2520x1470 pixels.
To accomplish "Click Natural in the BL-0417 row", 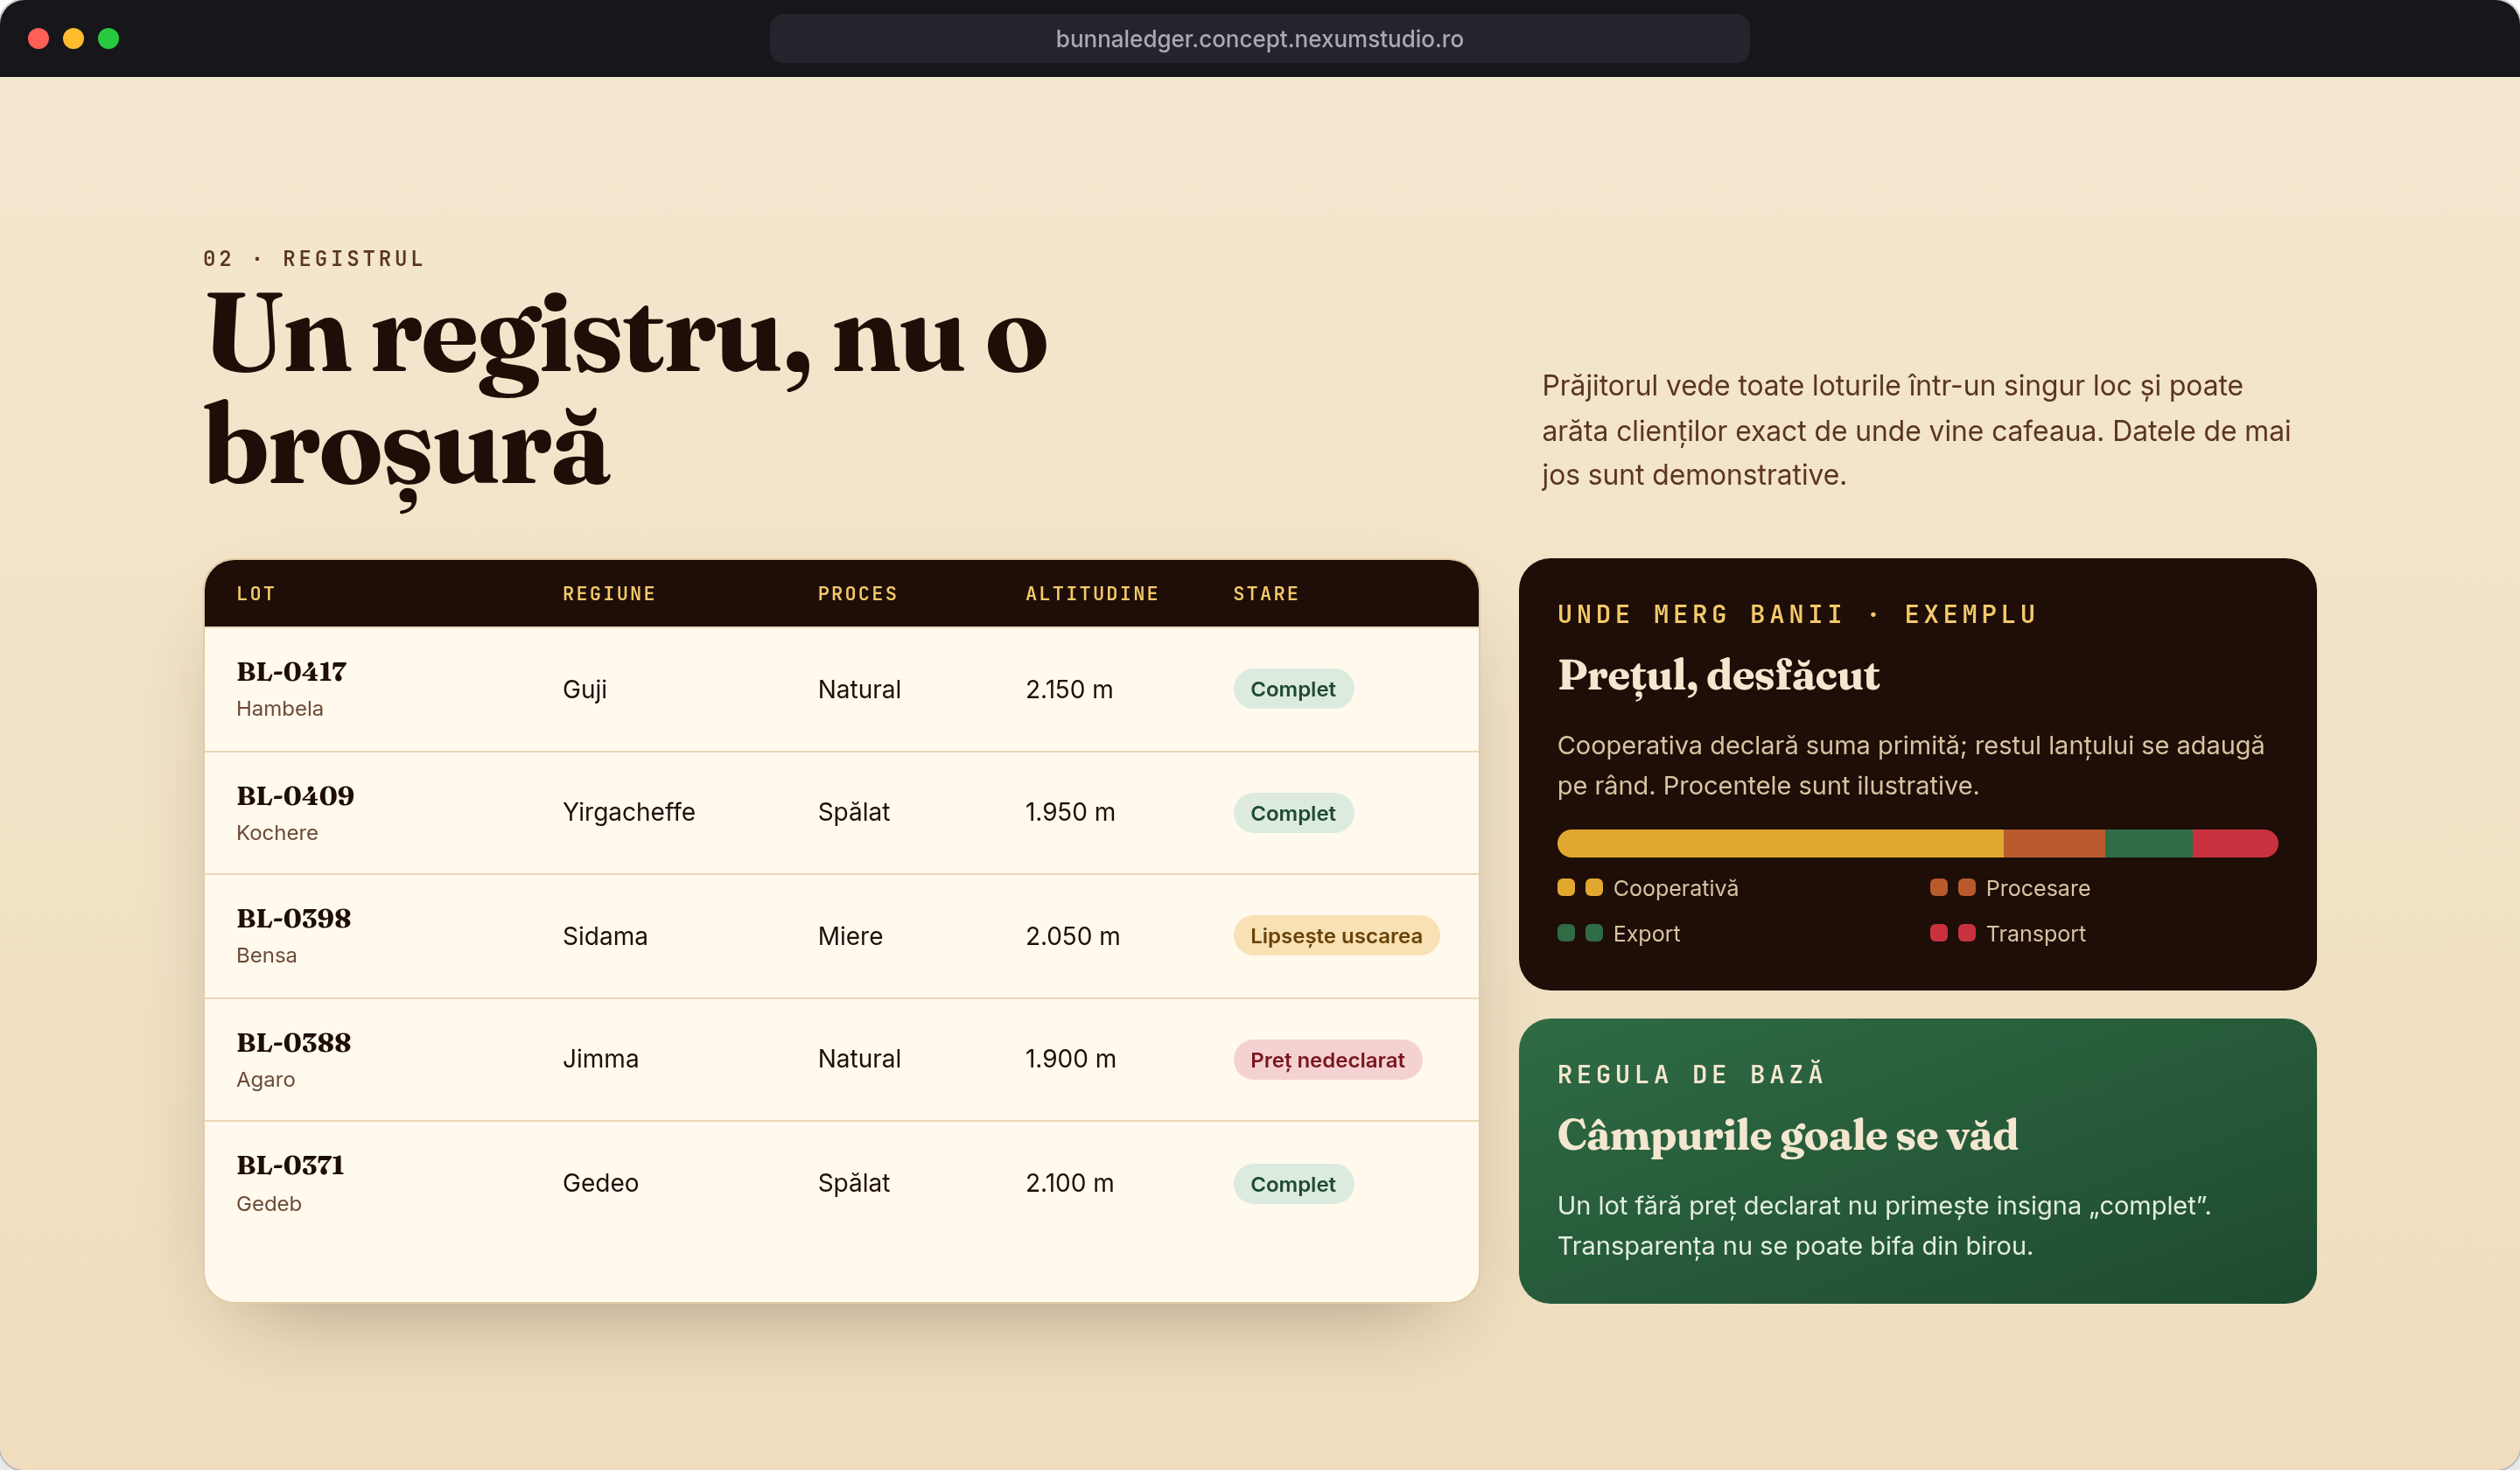I will tap(859, 689).
